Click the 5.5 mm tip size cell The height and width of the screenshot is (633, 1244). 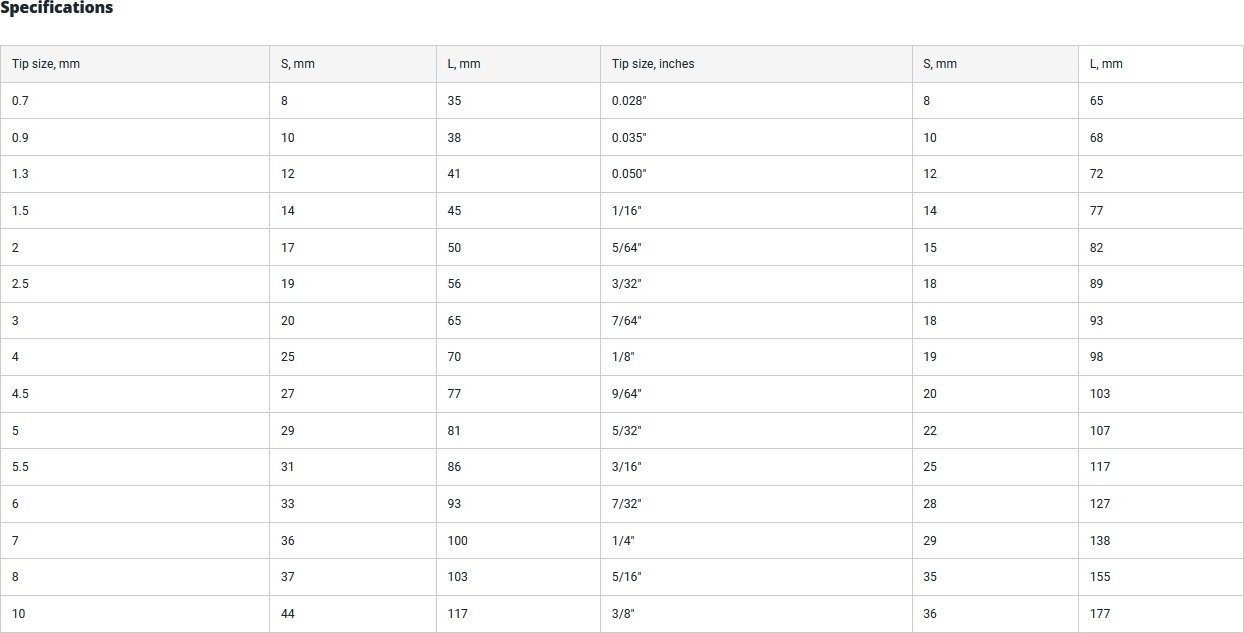click(135, 467)
